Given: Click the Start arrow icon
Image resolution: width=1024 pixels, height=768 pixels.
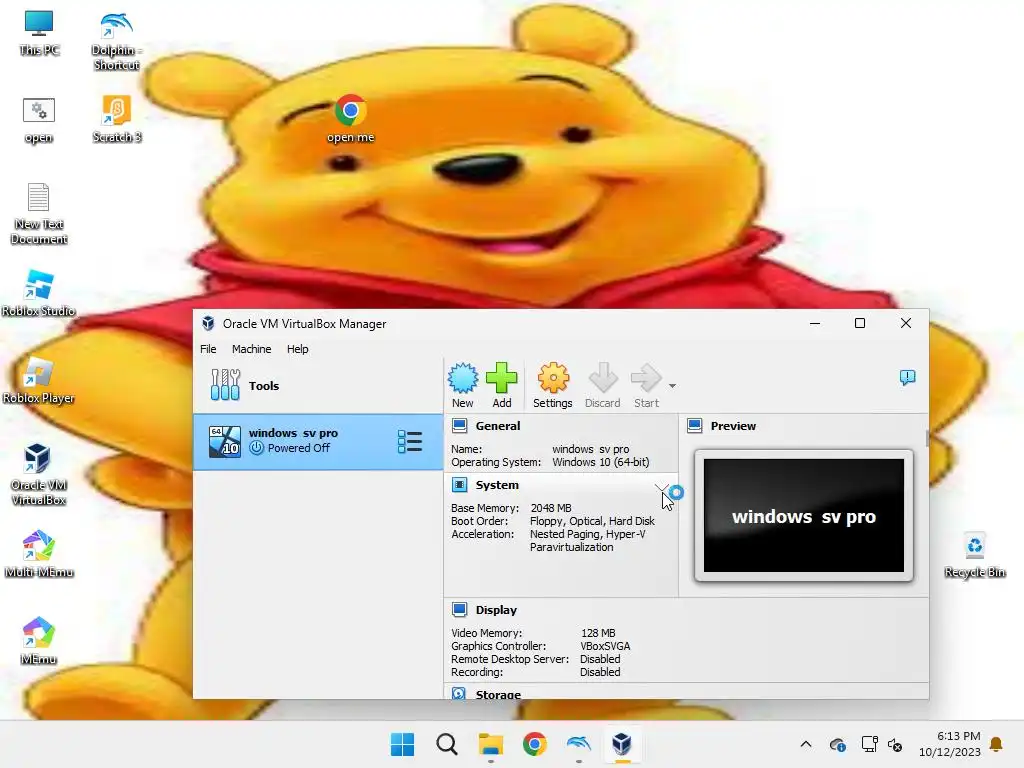Looking at the screenshot, I should [646, 378].
